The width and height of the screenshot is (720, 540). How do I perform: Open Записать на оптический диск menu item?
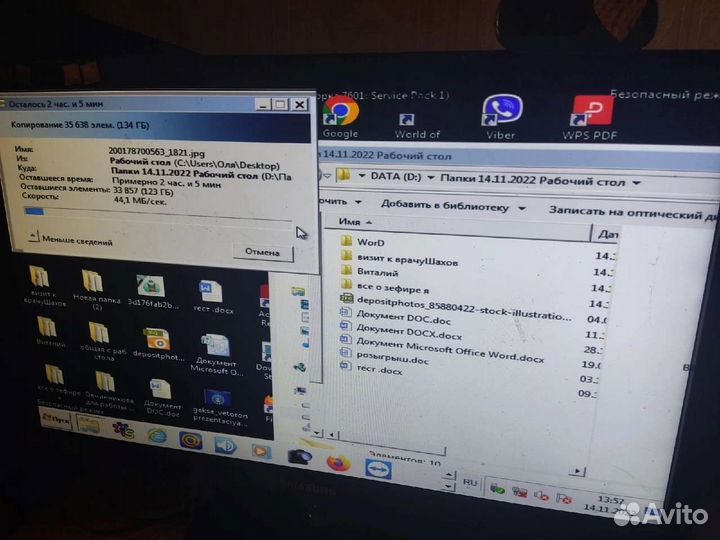coord(632,212)
